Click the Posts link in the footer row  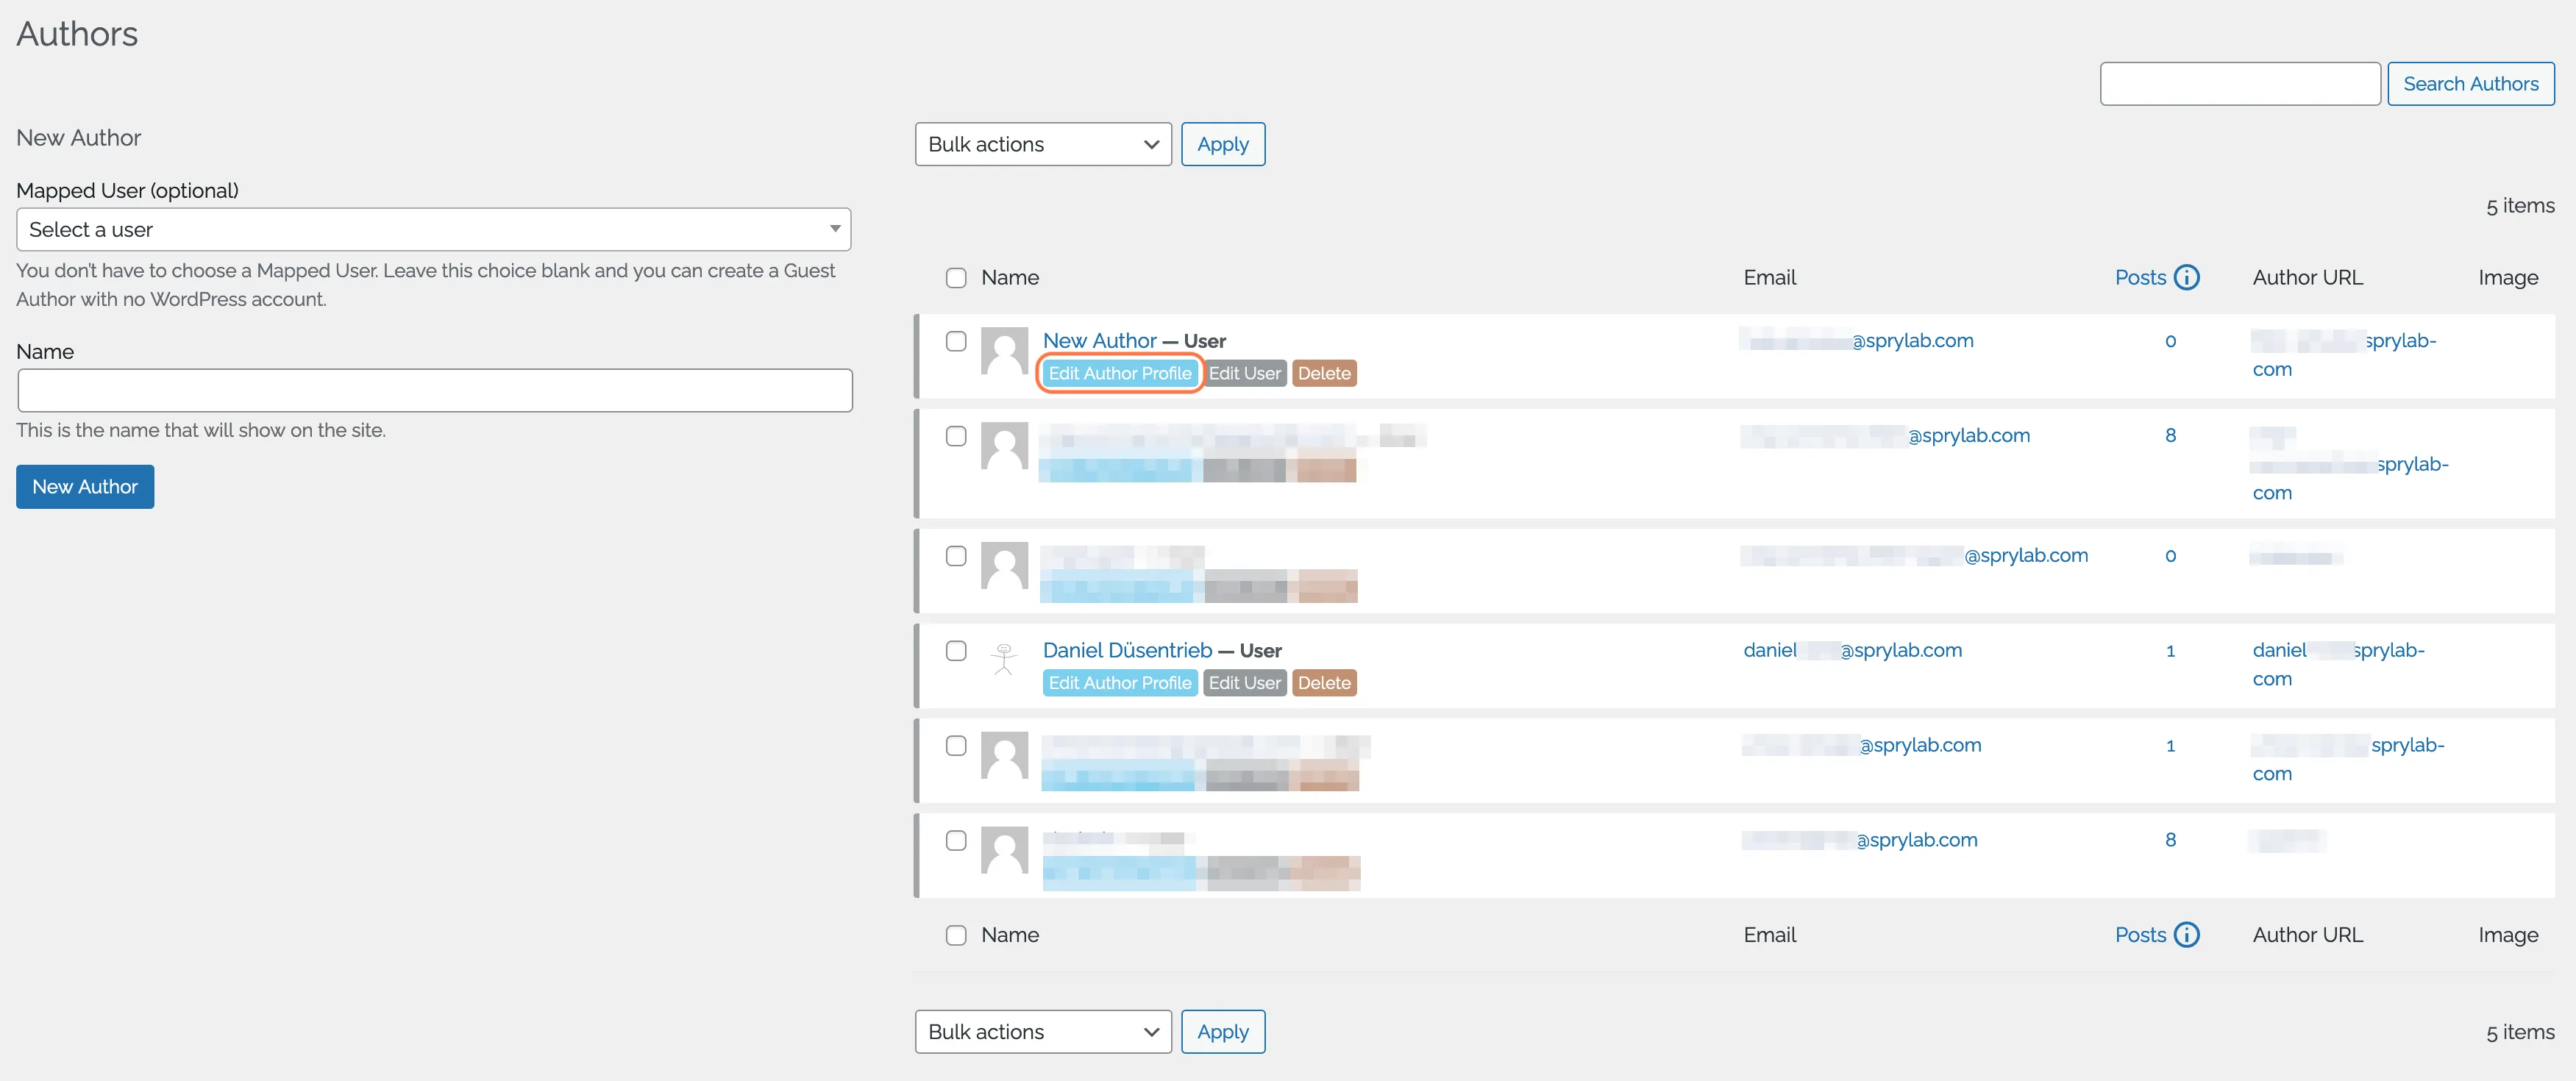(2140, 935)
